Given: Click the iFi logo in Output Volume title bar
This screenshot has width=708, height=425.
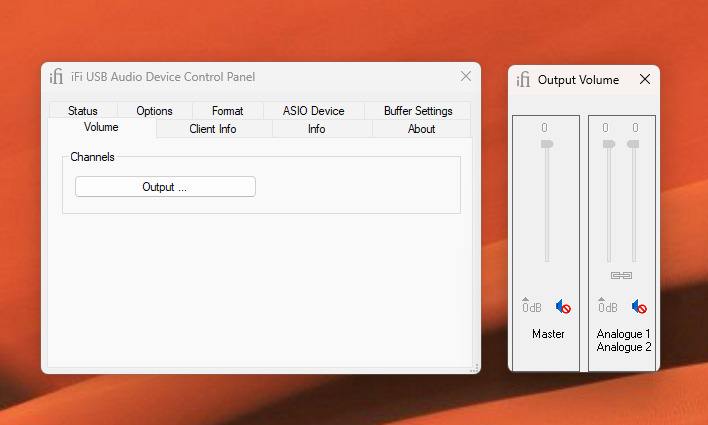Looking at the screenshot, I should [523, 80].
